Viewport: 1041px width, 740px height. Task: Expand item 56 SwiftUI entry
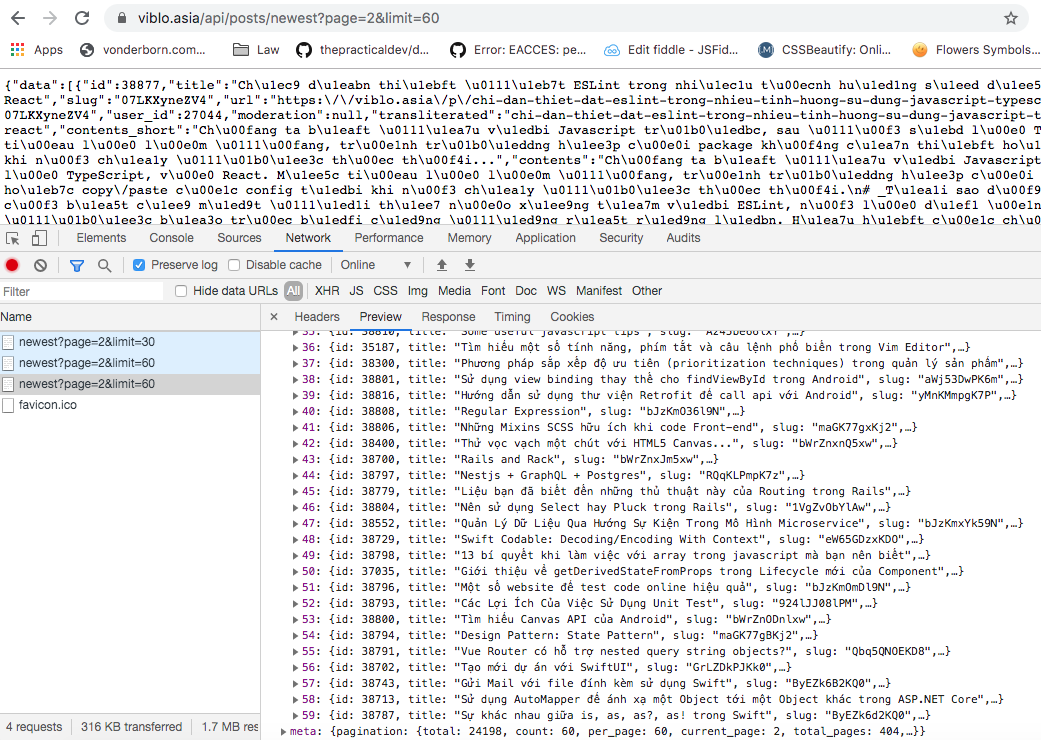[x=295, y=668]
